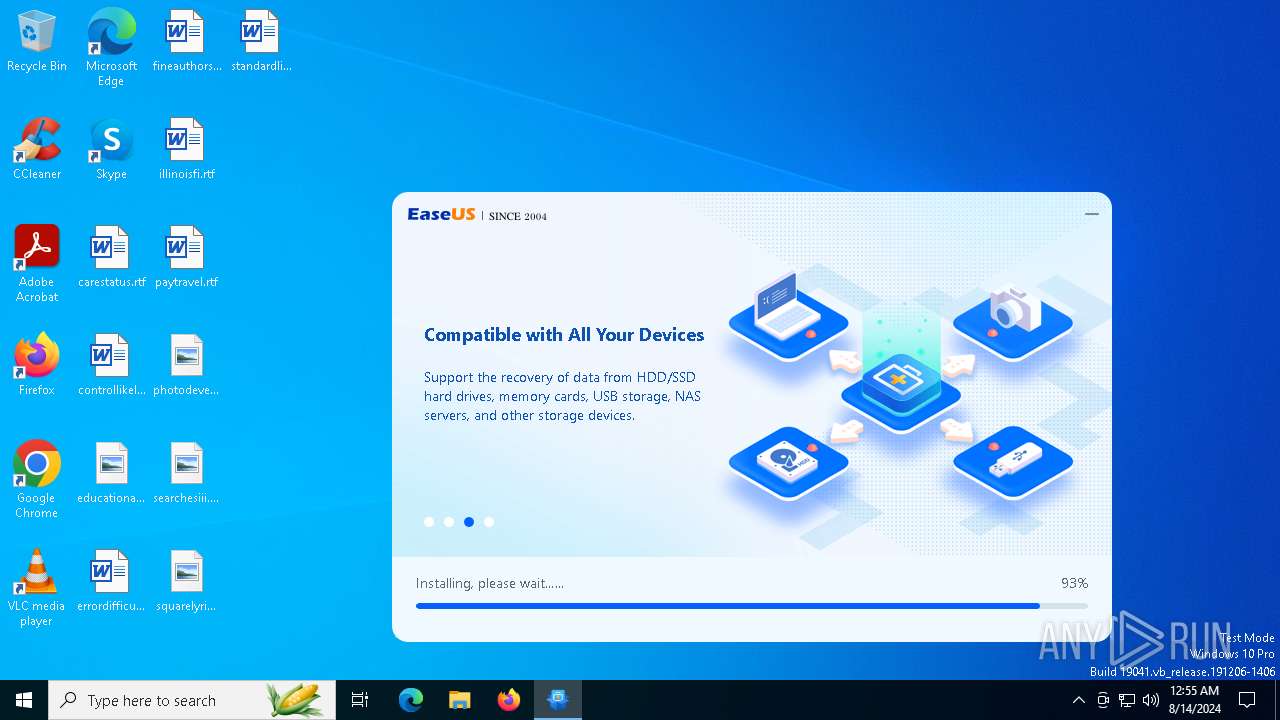Select the errordifficu document icon
Viewport: 1280px width, 720px height.
(111, 582)
